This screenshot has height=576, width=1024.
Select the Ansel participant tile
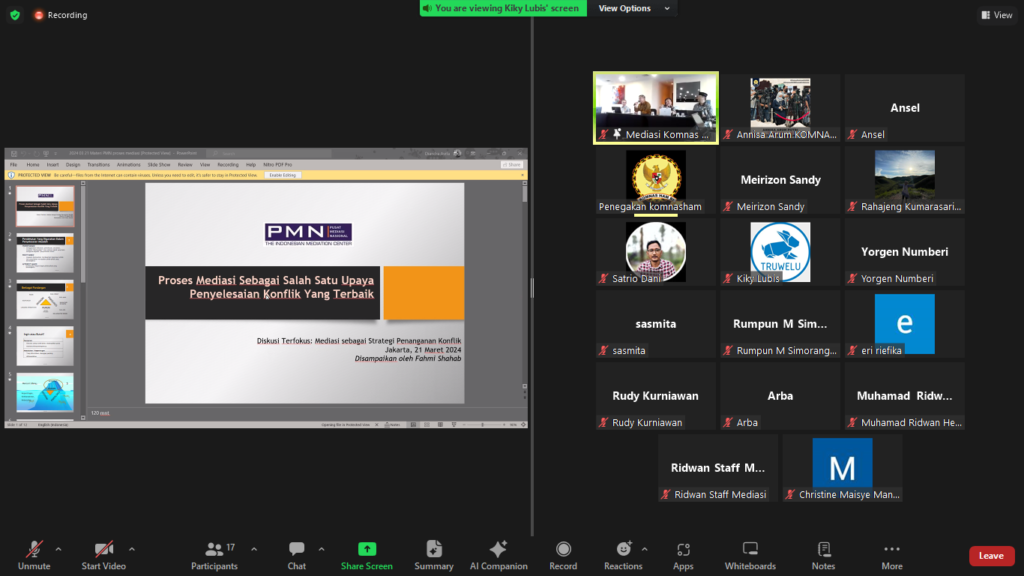(904, 108)
